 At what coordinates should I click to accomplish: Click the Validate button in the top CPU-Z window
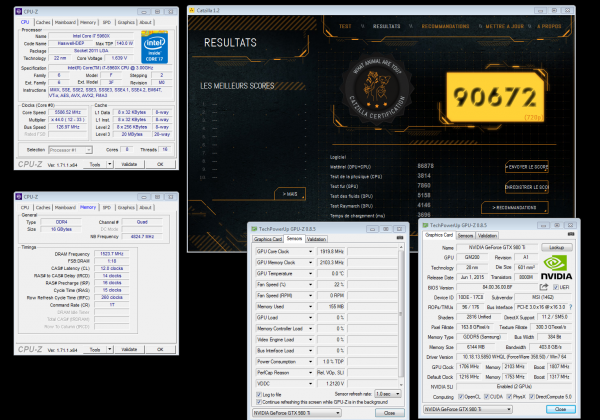pos(129,164)
